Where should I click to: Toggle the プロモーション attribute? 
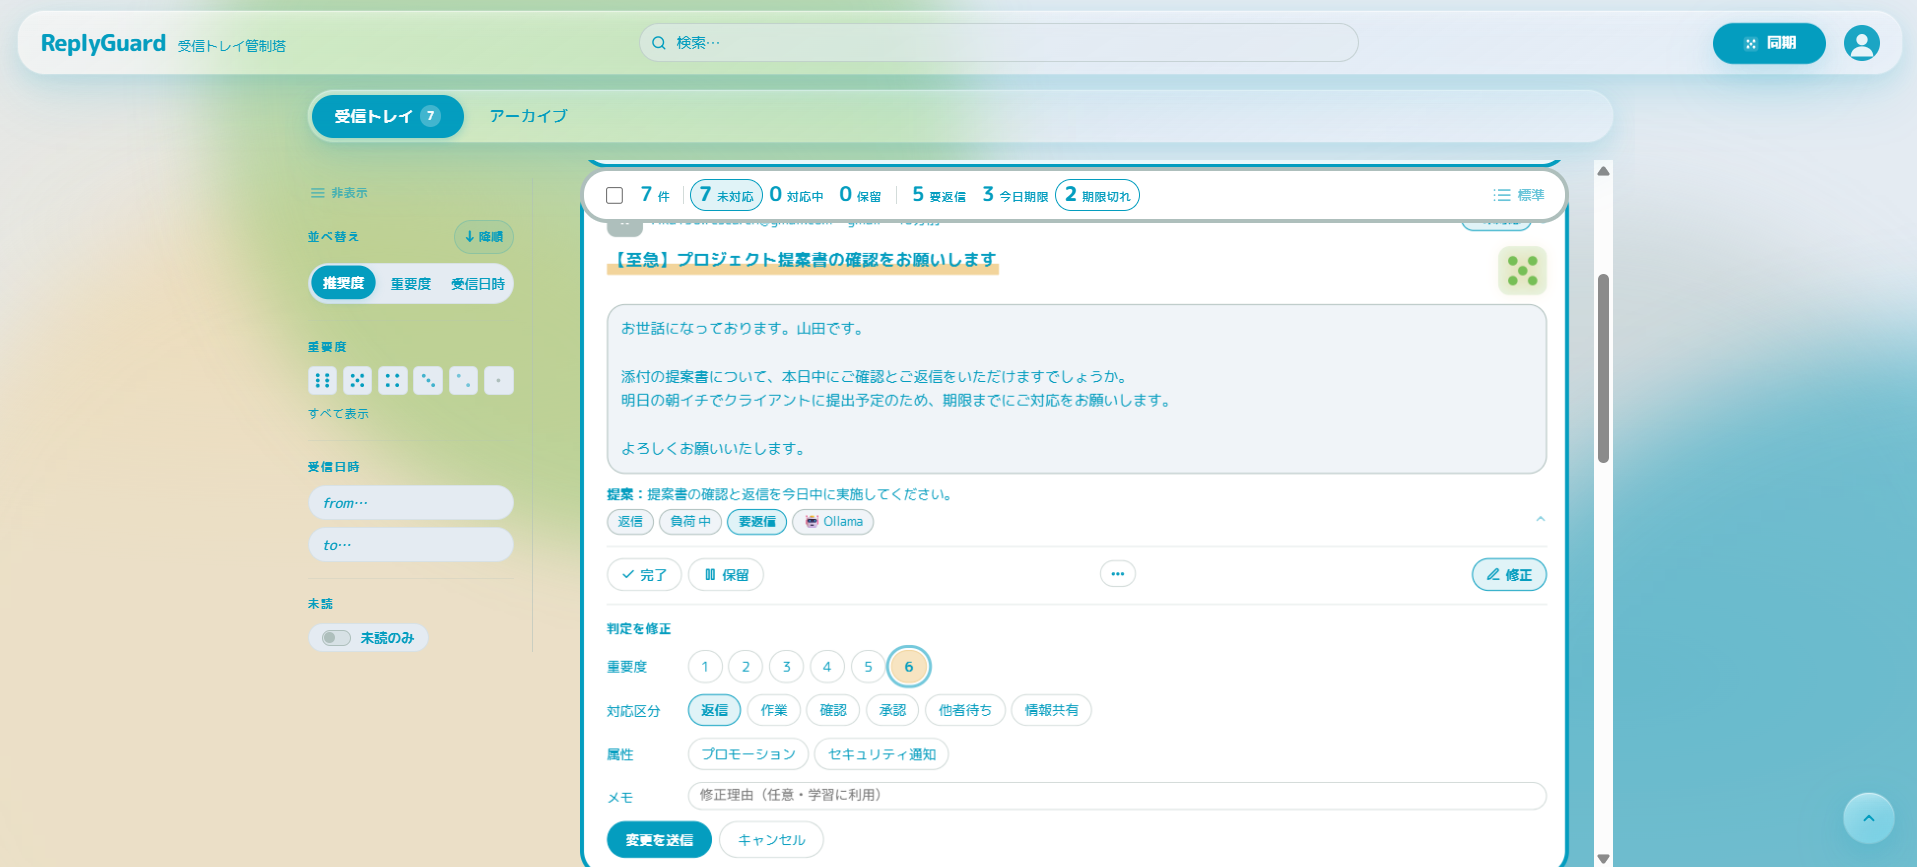(748, 754)
